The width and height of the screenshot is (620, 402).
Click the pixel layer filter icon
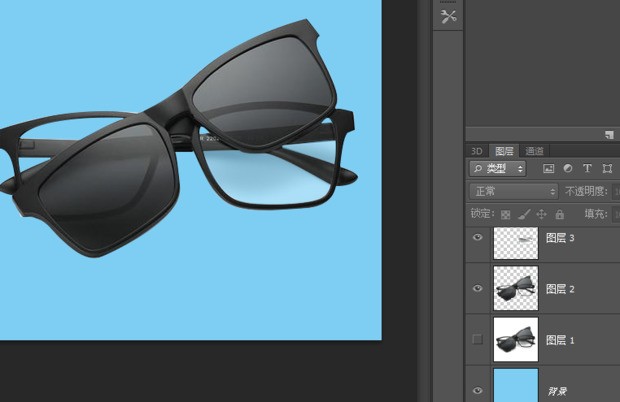pyautogui.click(x=549, y=169)
